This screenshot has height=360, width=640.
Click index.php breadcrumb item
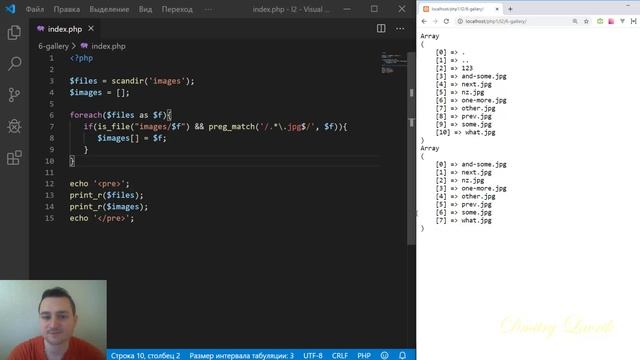(x=103, y=46)
